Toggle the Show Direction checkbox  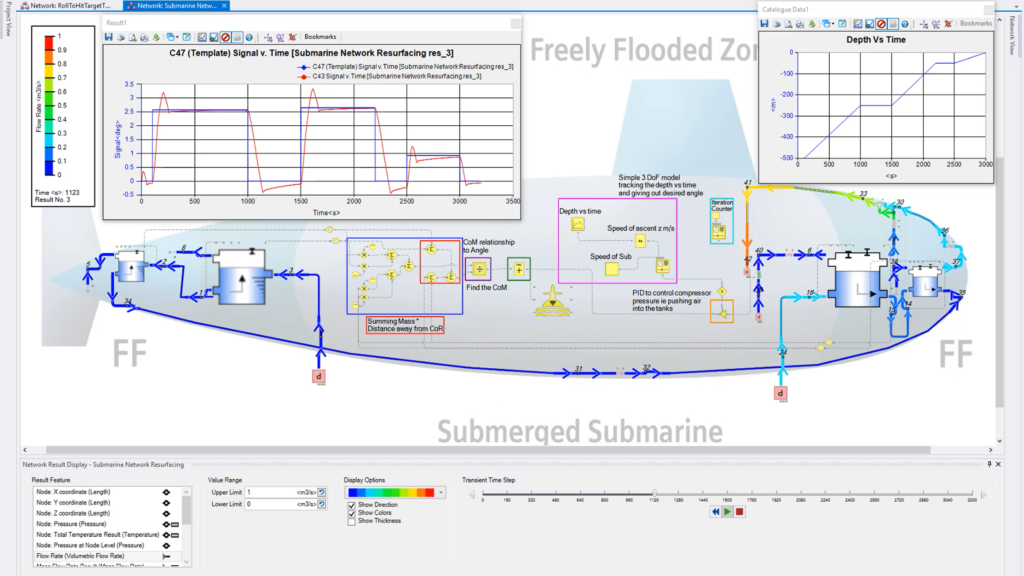(351, 505)
